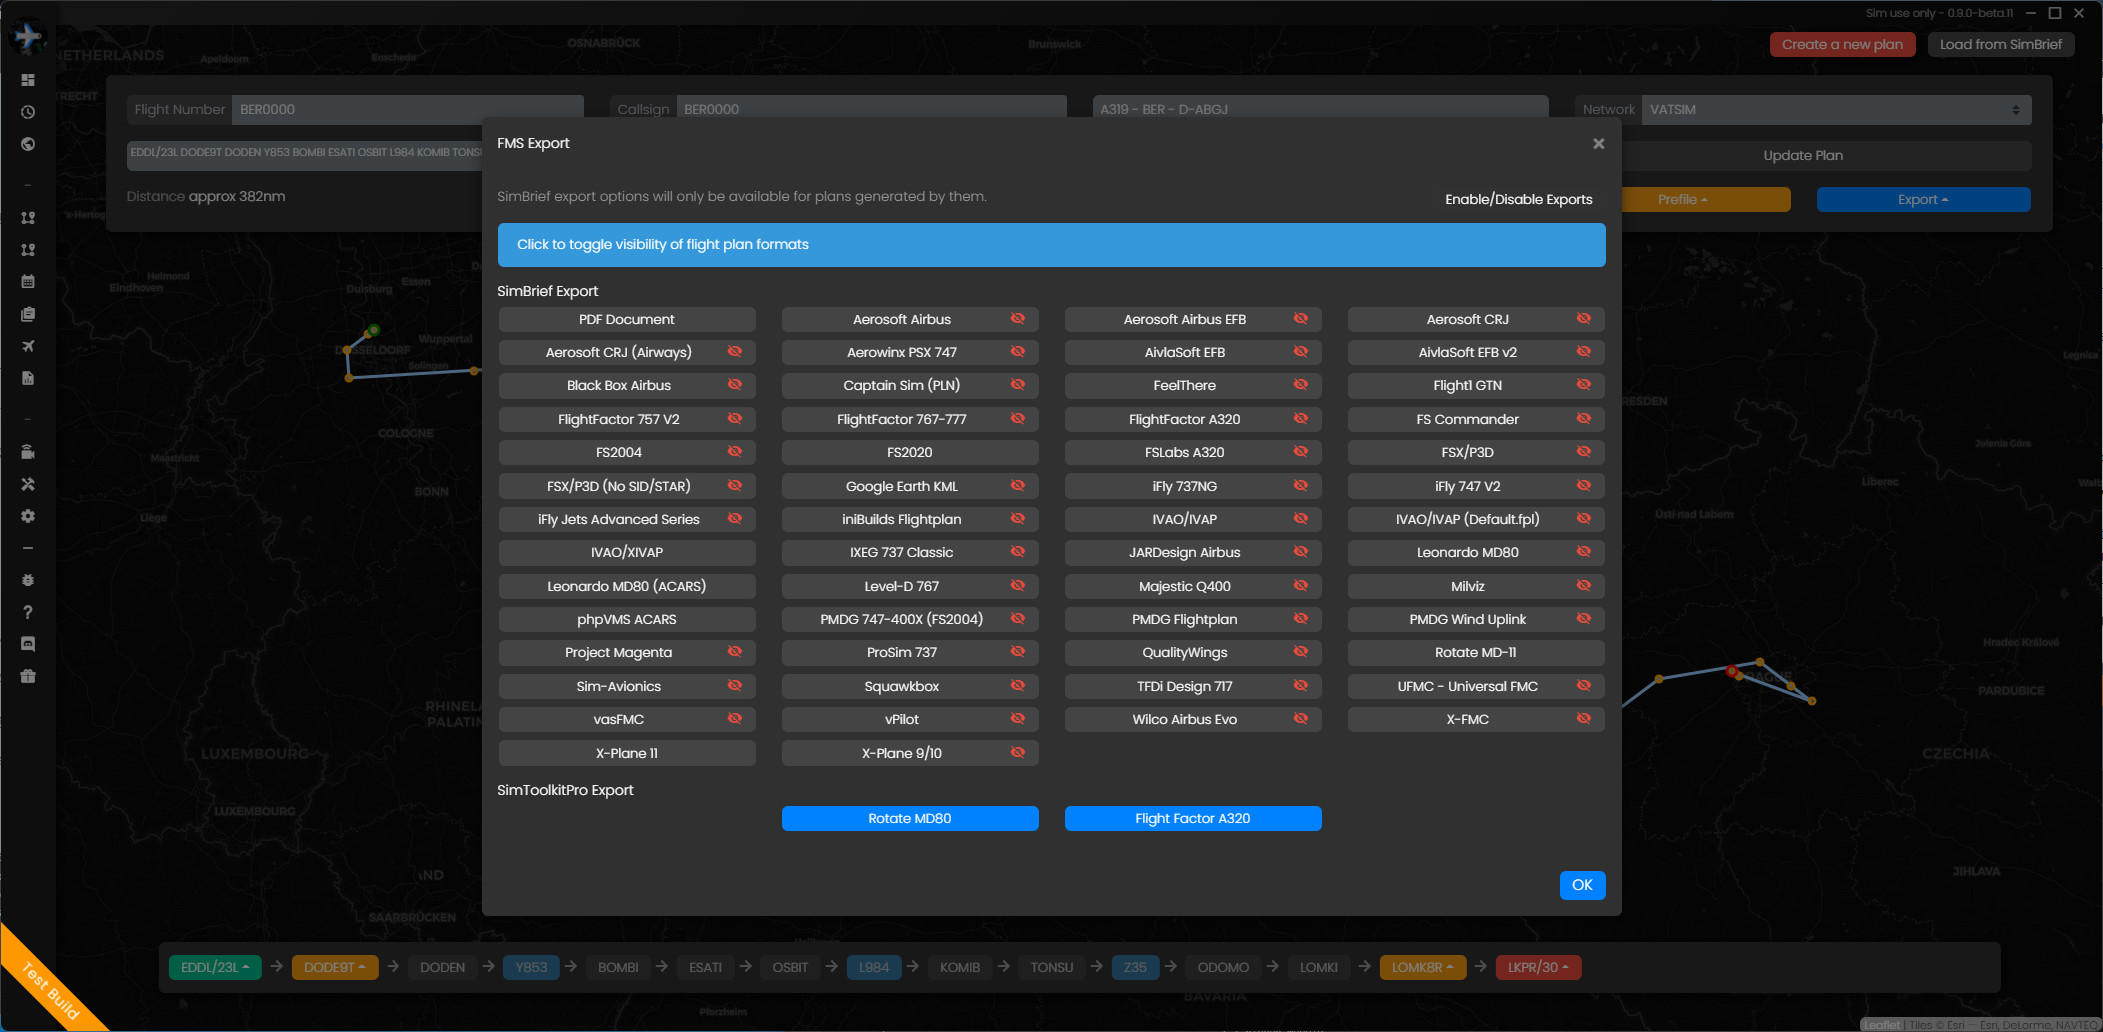Toggle visibility of Aerosoft Airbus EFB export
This screenshot has height=1032, width=2103.
coord(1301,319)
